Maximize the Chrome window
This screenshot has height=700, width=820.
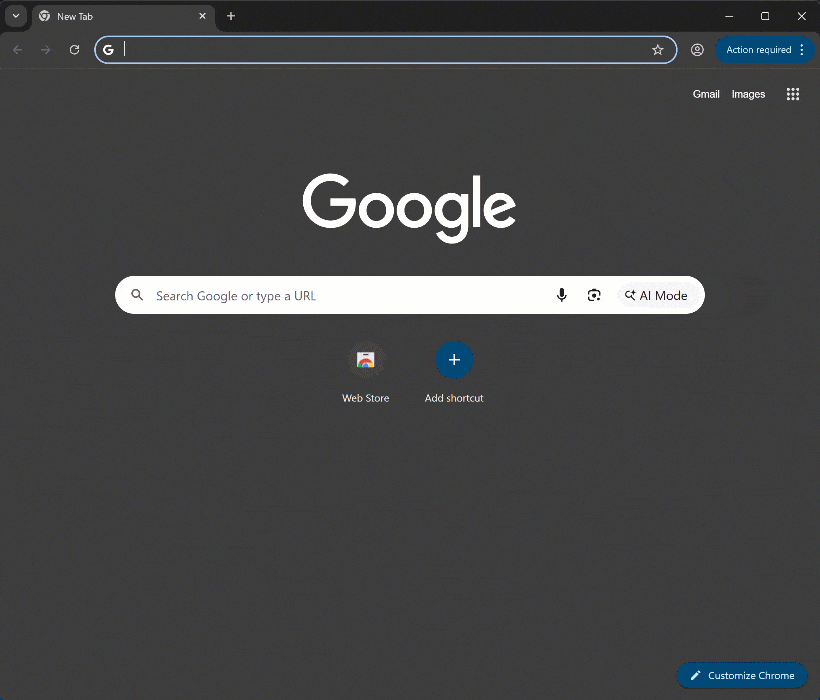point(765,16)
